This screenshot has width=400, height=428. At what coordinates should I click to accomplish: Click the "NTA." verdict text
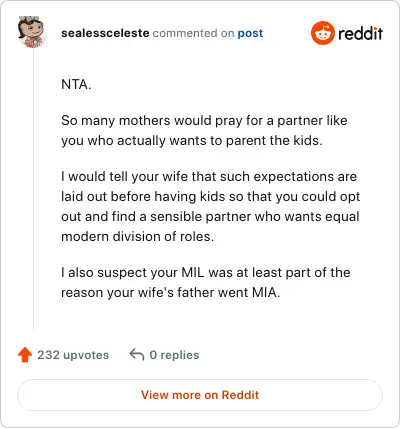76,84
